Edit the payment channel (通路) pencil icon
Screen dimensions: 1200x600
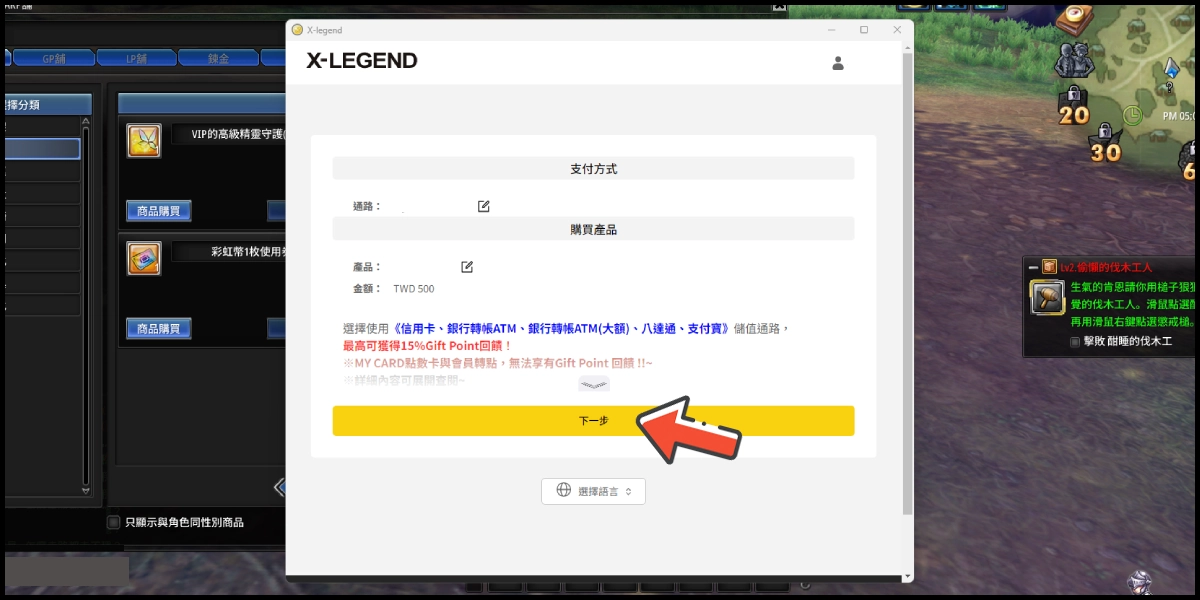(484, 206)
